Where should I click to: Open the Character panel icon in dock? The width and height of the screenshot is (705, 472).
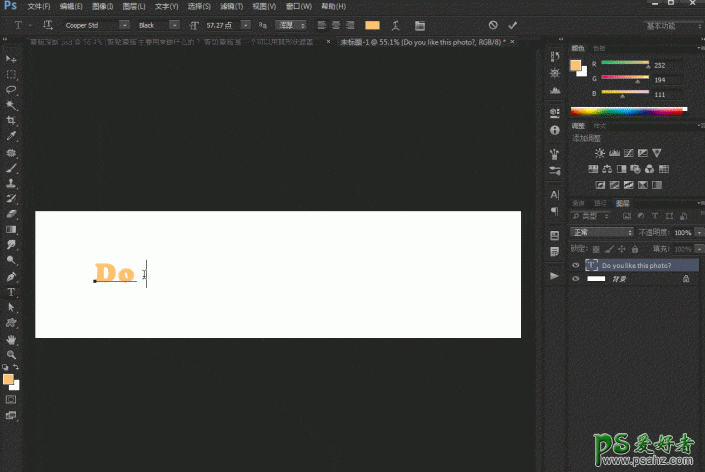click(555, 195)
